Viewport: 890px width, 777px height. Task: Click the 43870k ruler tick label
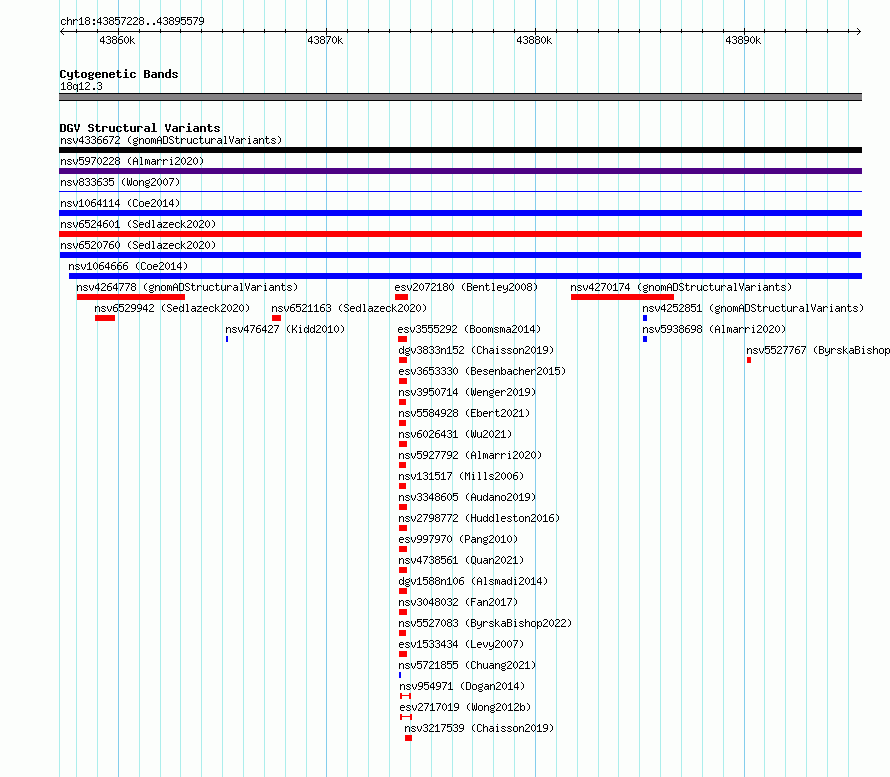[x=325, y=40]
